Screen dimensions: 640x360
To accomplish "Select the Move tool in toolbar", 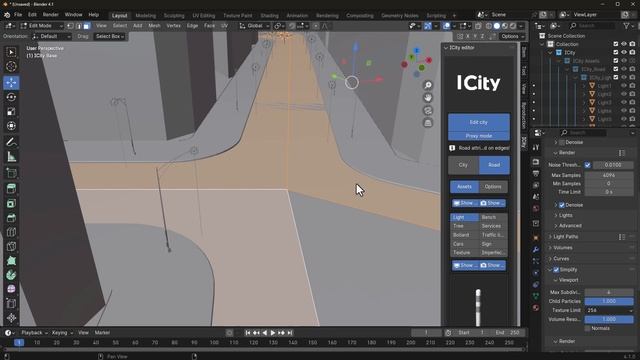I will point(11,82).
